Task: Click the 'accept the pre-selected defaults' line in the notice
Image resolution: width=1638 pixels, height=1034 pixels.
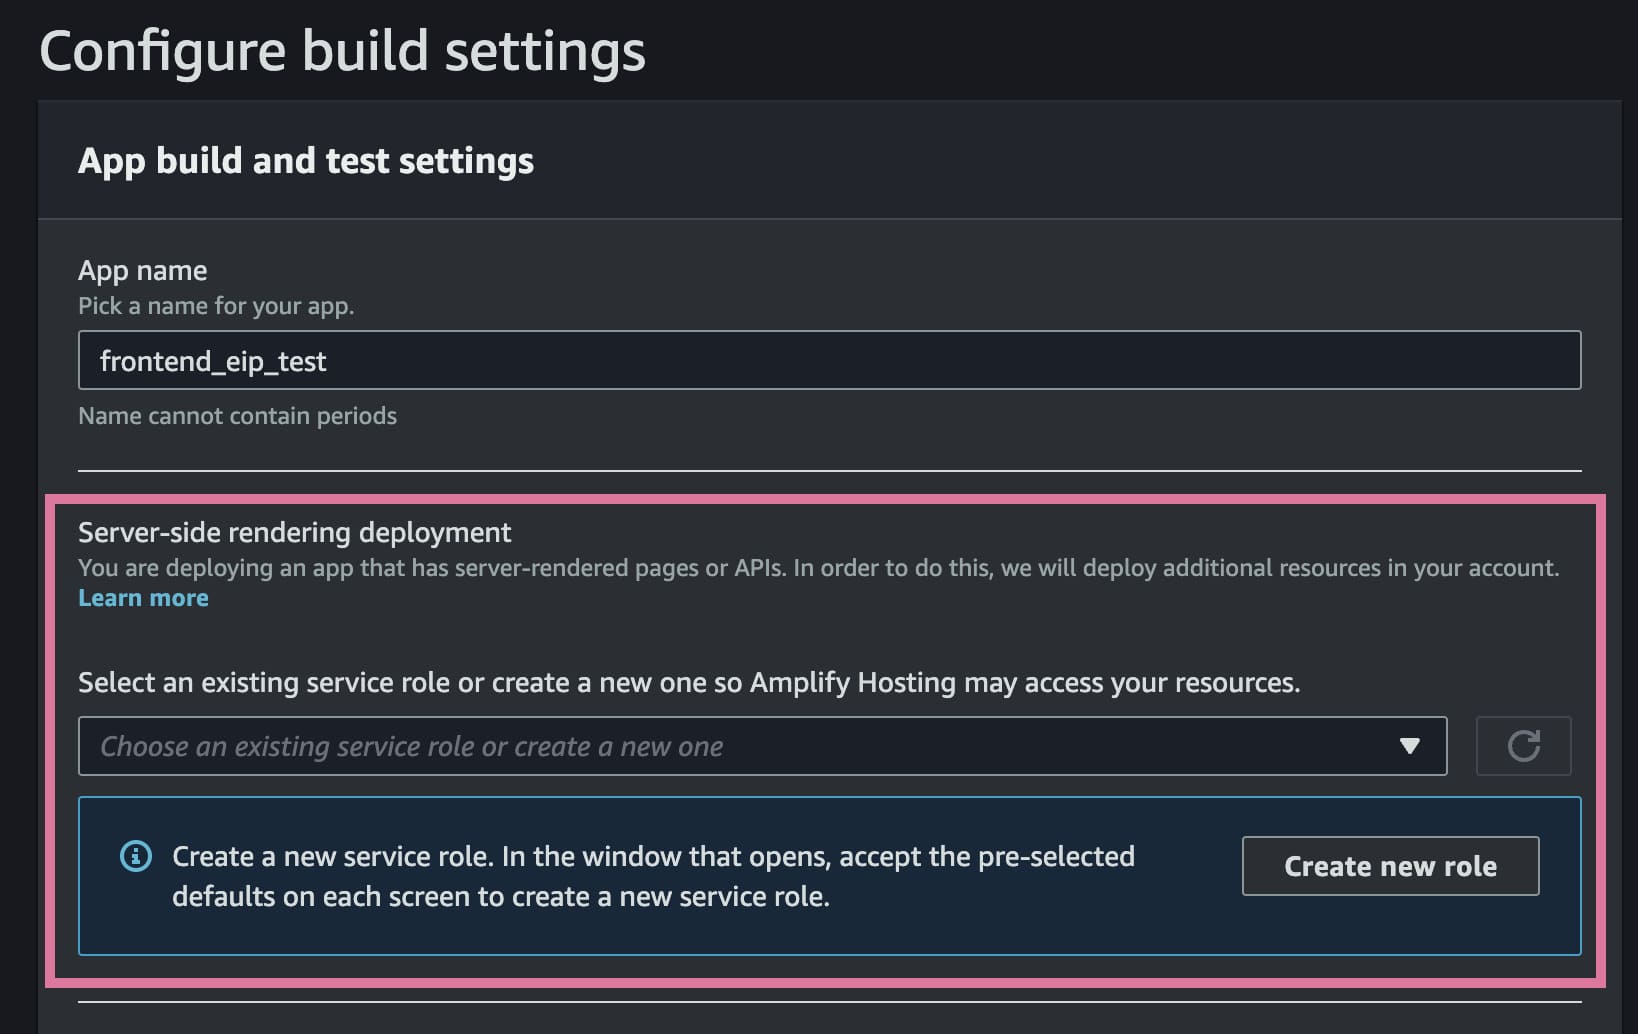Action: tap(500, 897)
